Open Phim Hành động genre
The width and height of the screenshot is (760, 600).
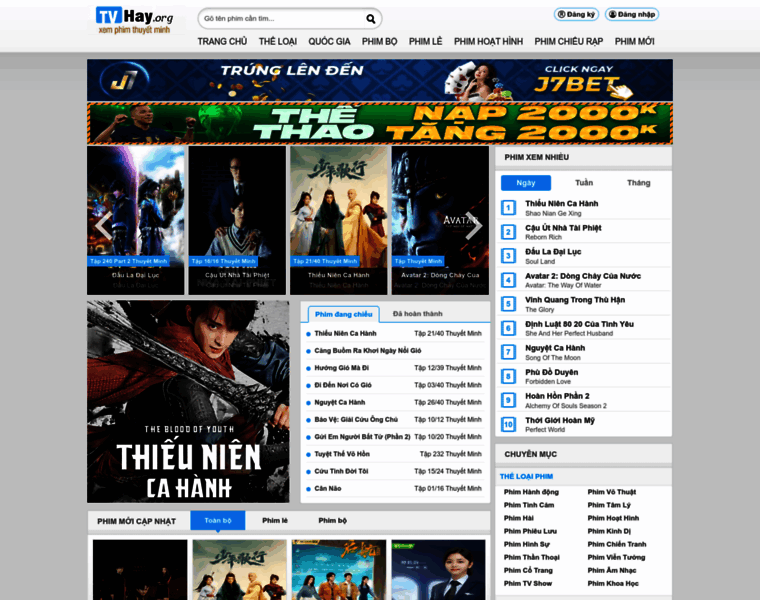pyautogui.click(x=531, y=492)
